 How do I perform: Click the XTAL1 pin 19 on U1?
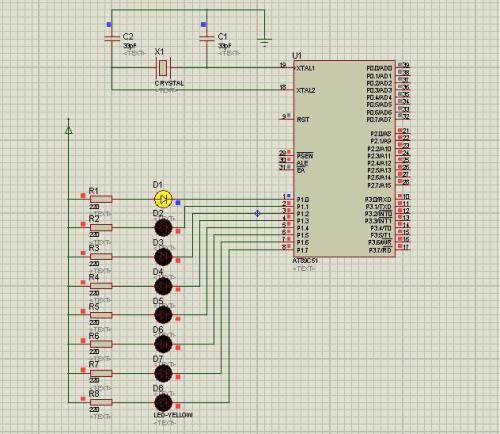point(287,68)
